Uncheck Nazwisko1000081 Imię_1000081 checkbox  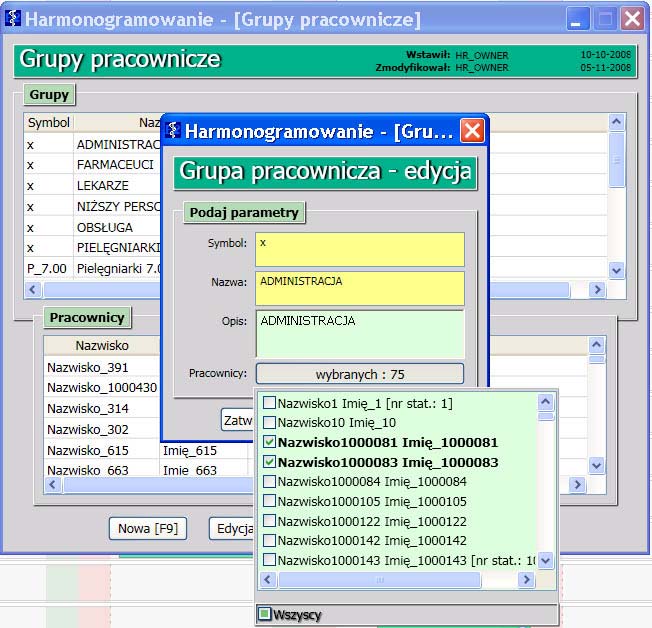tap(269, 442)
